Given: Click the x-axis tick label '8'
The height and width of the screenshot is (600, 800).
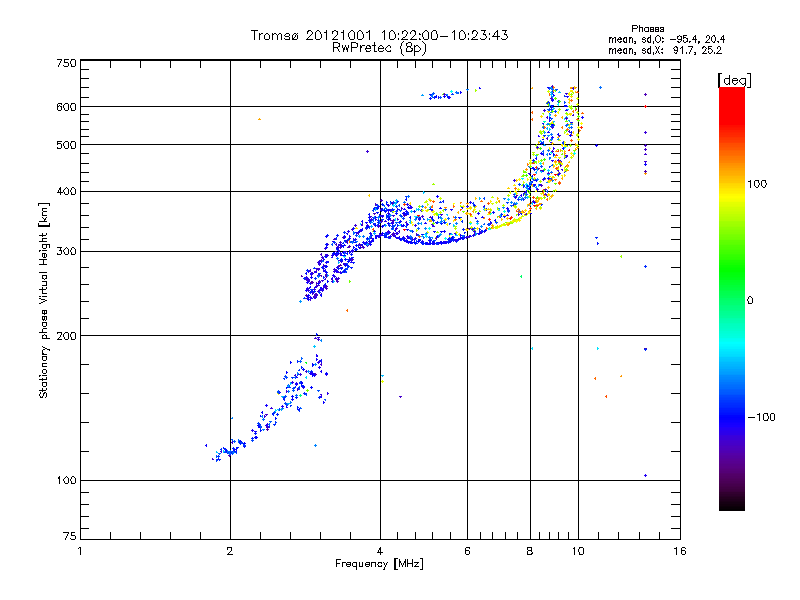Looking at the screenshot, I should pos(530,551).
